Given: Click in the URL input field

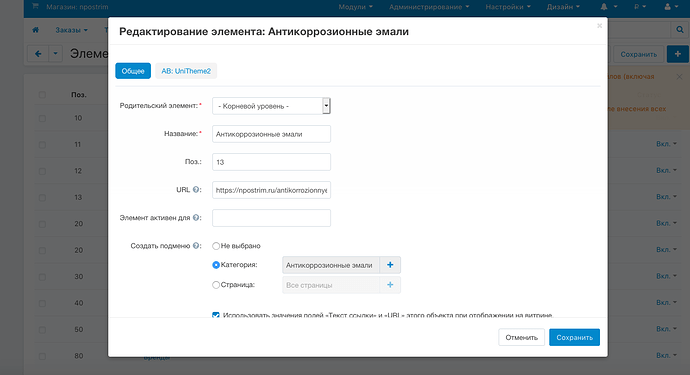Looking at the screenshot, I should (271, 190).
